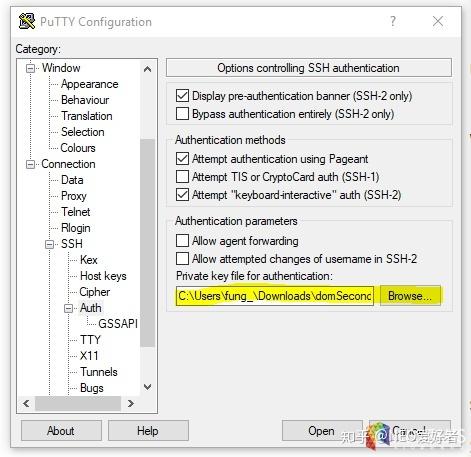This screenshot has height=457, width=471.
Task: Collapse the Connection tree node
Action: [30, 164]
